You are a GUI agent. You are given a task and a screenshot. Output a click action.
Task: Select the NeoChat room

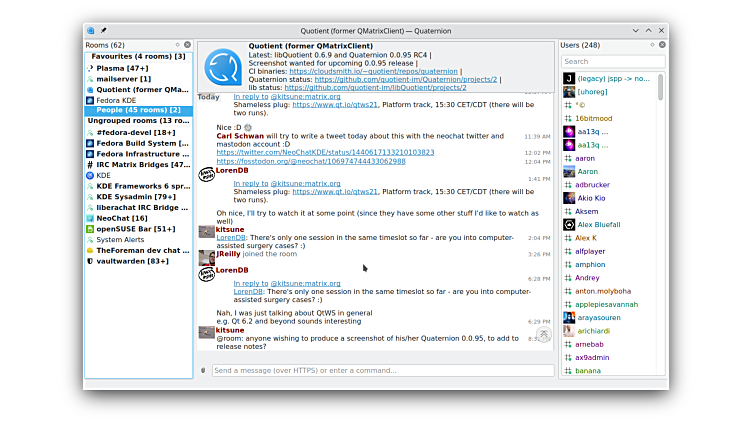[x=122, y=218]
